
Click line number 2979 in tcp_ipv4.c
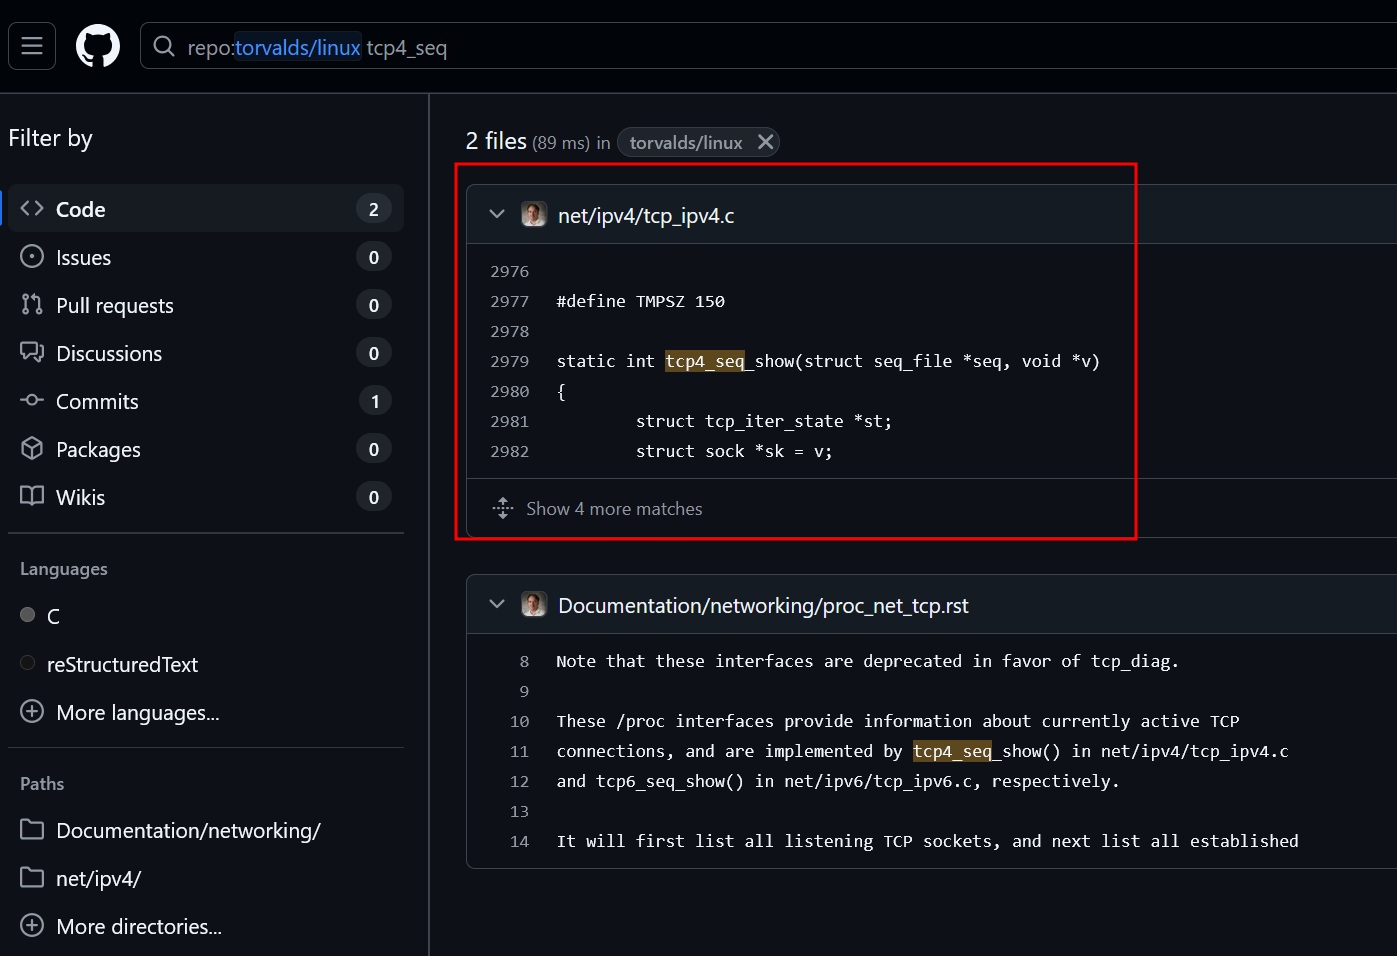pyautogui.click(x=510, y=361)
